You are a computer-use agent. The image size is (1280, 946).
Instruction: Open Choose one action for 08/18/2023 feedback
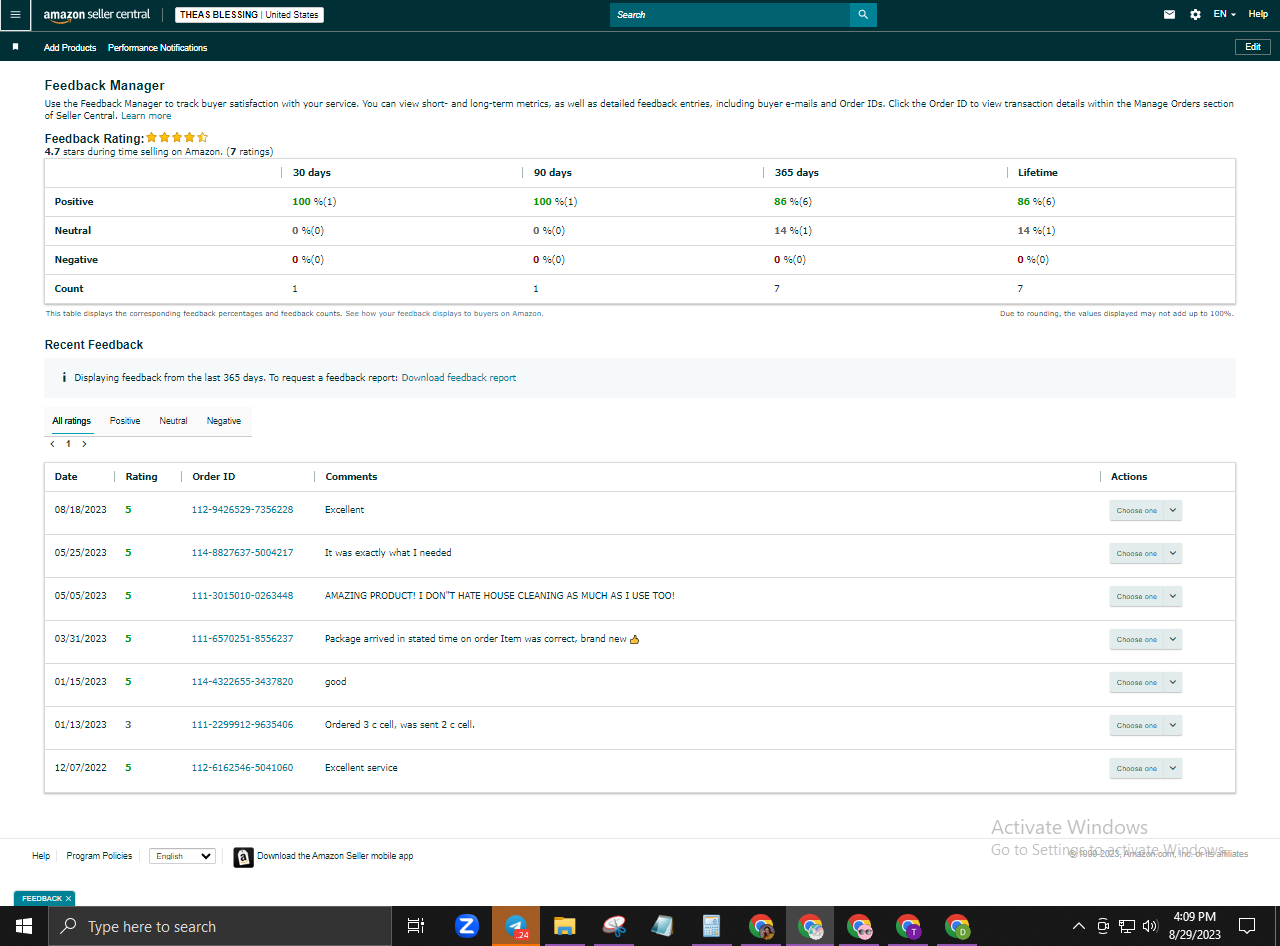[1145, 510]
